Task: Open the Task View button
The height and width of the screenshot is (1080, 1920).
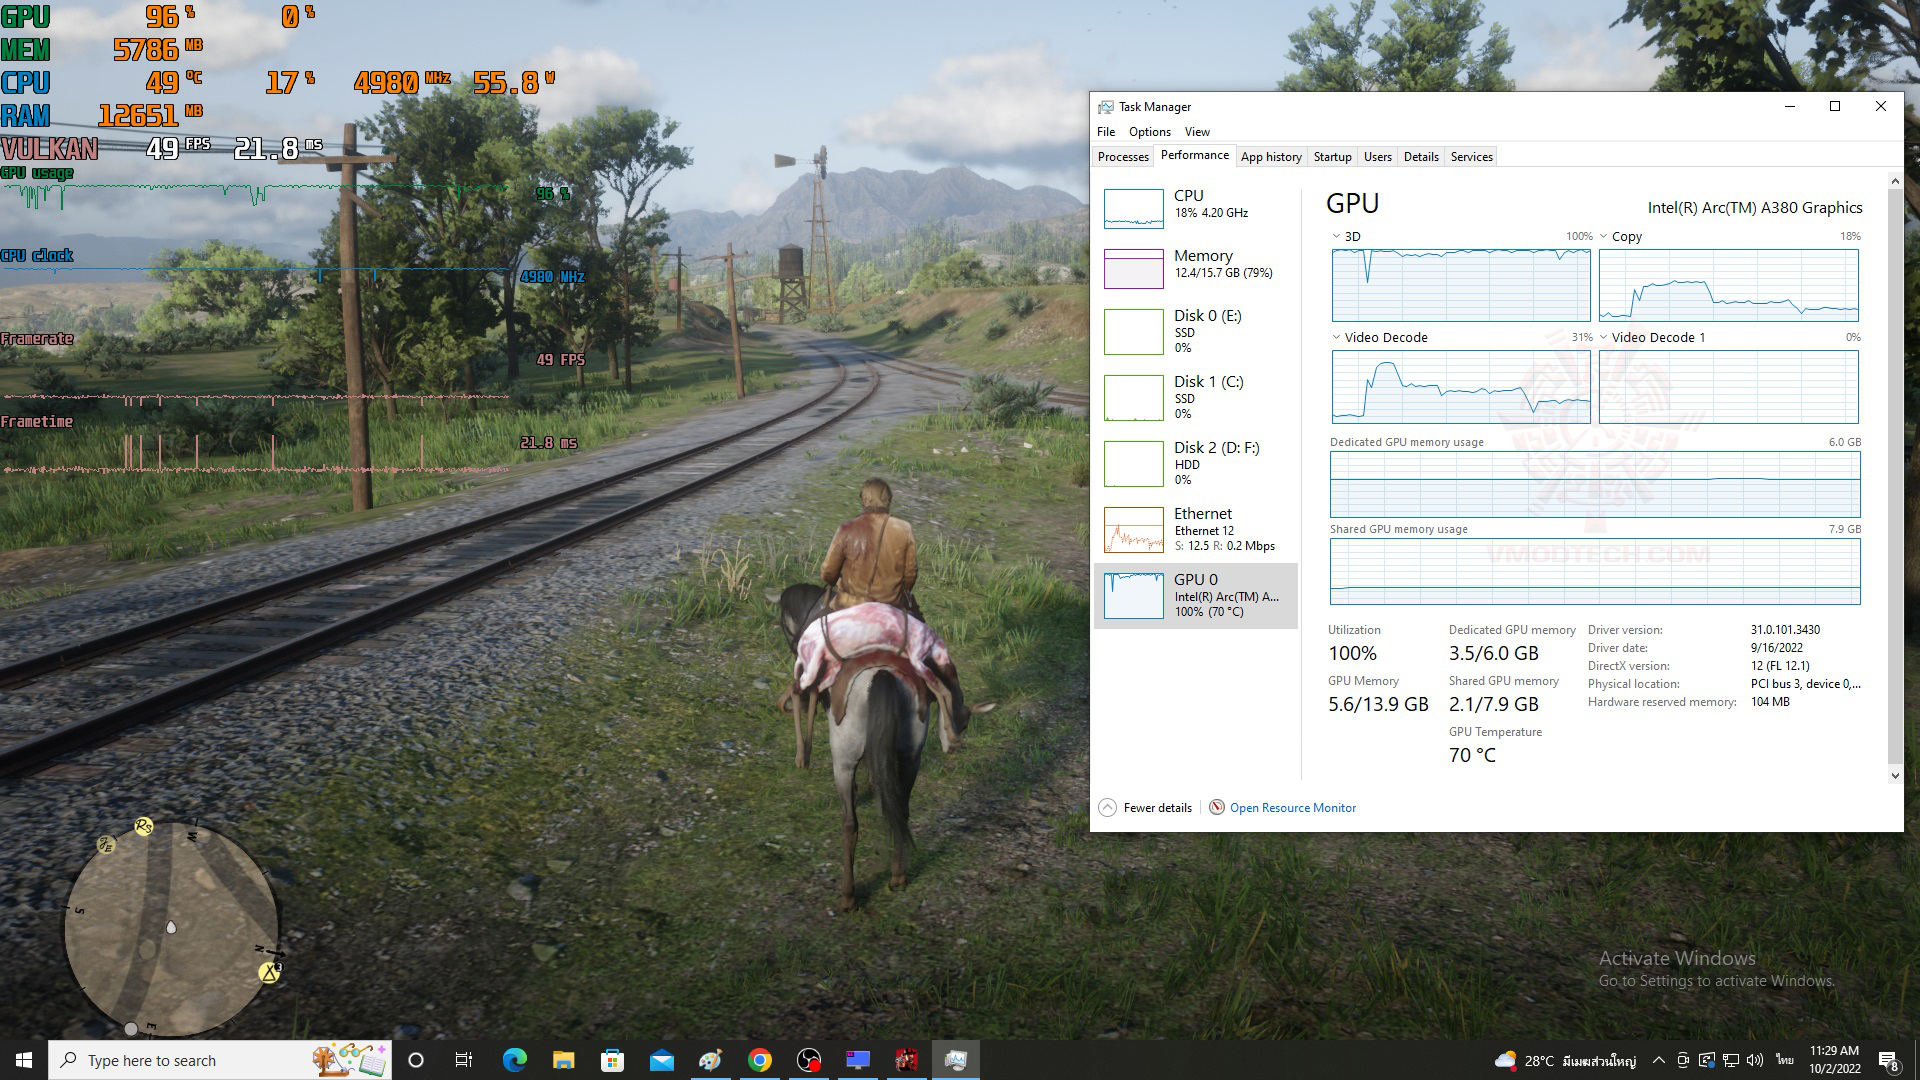Action: click(x=464, y=1060)
